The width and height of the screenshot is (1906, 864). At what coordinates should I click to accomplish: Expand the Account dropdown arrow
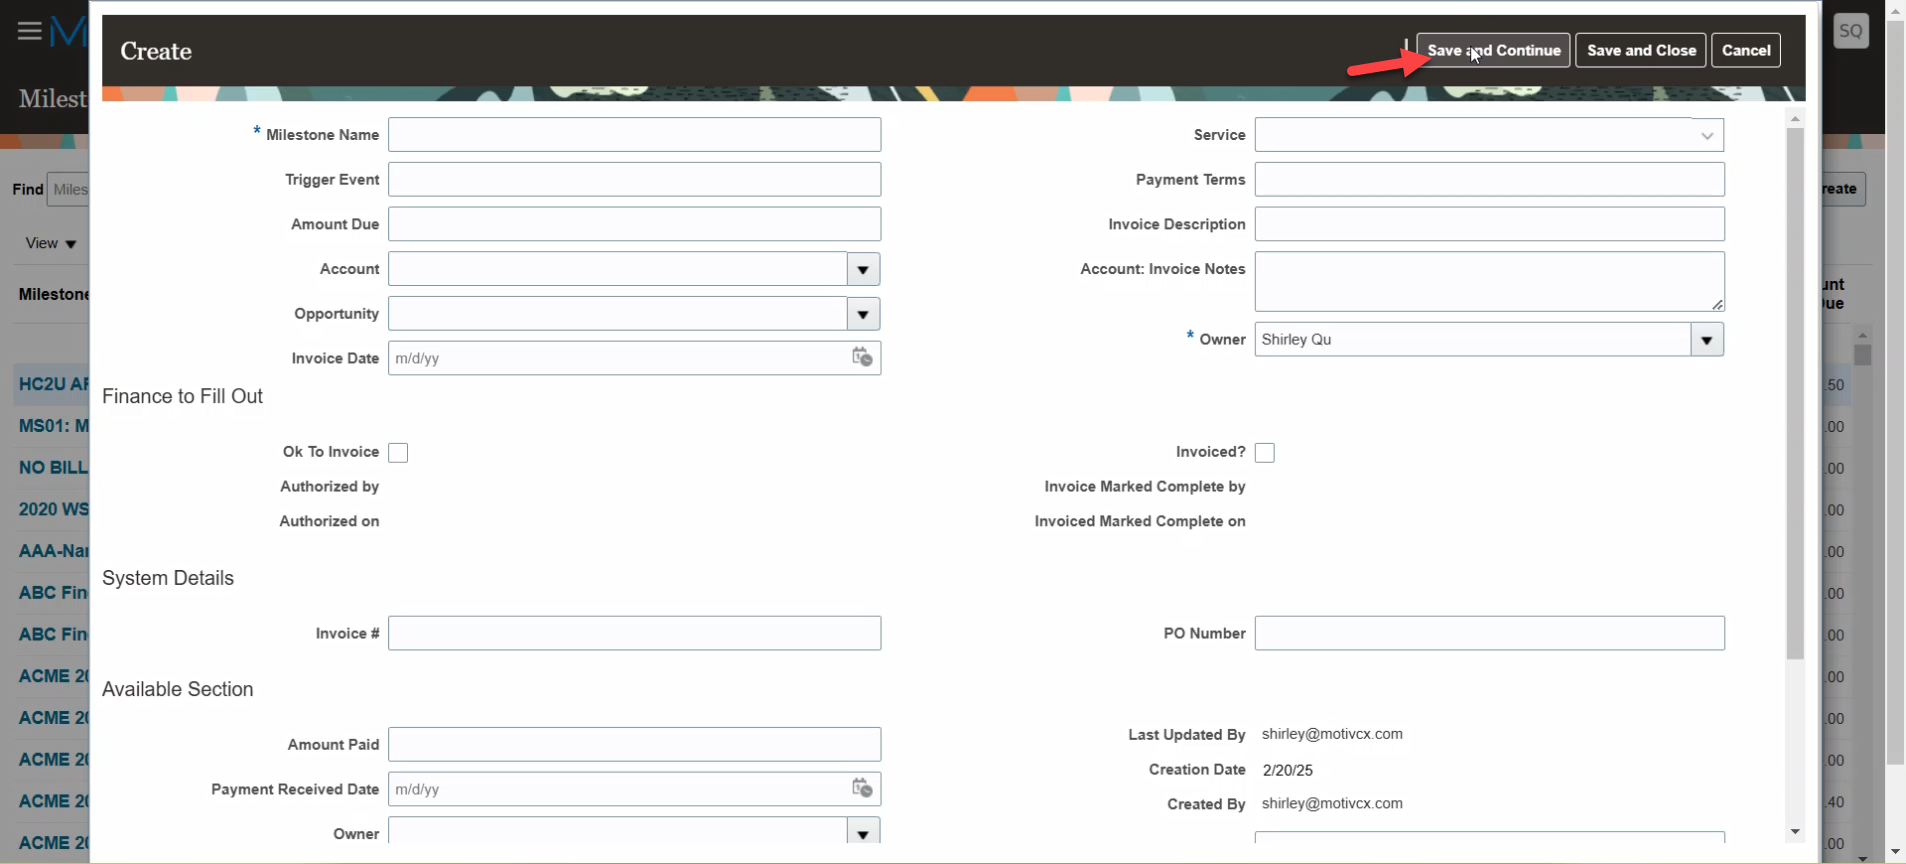click(x=863, y=269)
